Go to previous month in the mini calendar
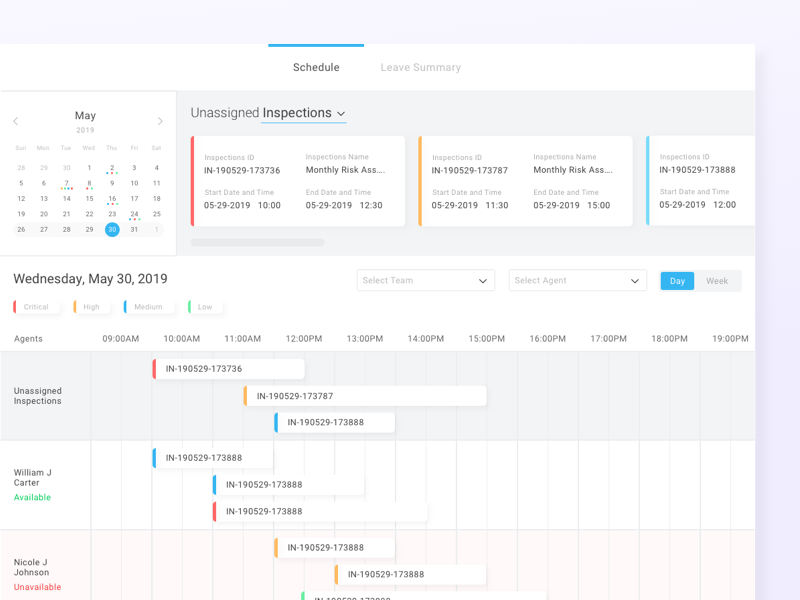The image size is (800, 600). pos(15,120)
